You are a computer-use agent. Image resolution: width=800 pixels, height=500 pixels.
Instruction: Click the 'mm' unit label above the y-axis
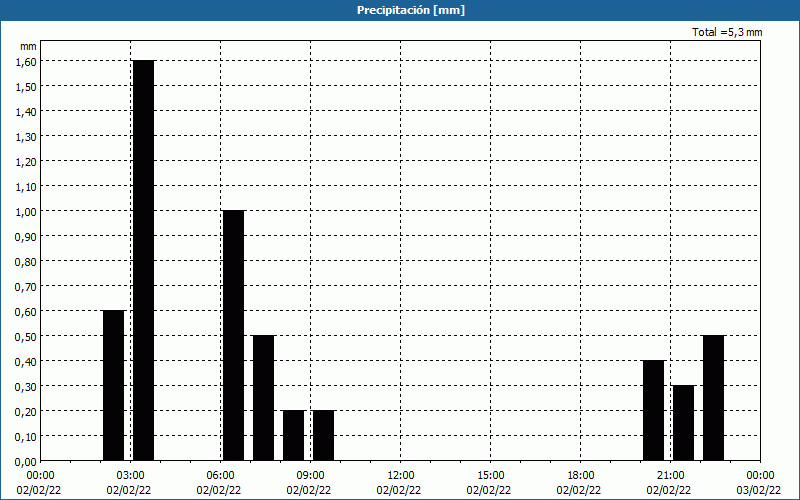click(x=28, y=46)
